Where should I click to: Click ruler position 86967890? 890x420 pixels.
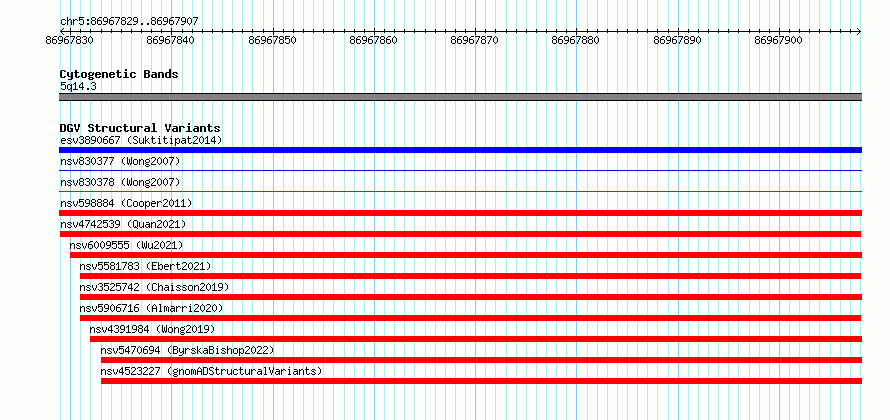[x=677, y=40]
